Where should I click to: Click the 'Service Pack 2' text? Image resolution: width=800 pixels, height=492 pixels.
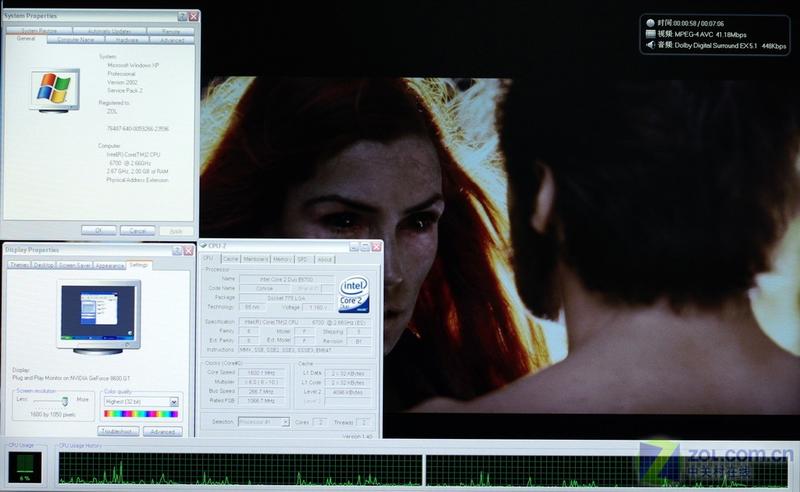[x=124, y=90]
